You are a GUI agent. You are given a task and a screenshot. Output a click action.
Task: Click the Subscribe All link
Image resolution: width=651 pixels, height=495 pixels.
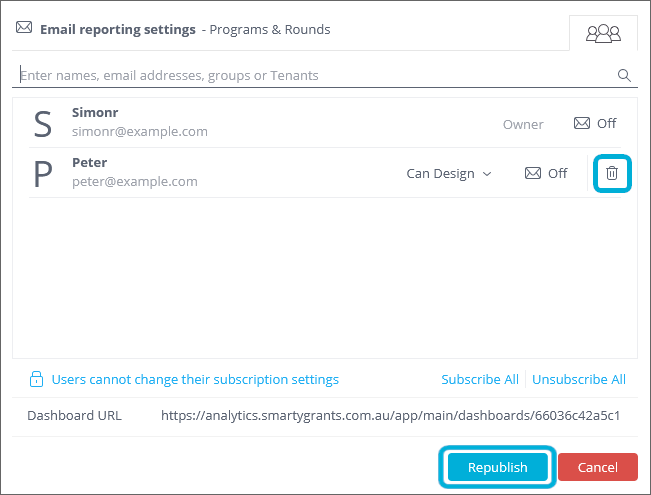(480, 380)
